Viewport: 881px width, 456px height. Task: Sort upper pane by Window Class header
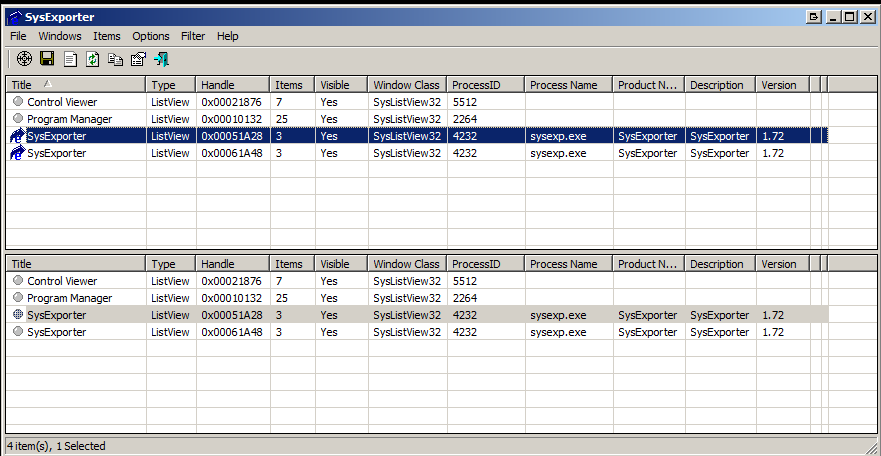click(x=407, y=85)
